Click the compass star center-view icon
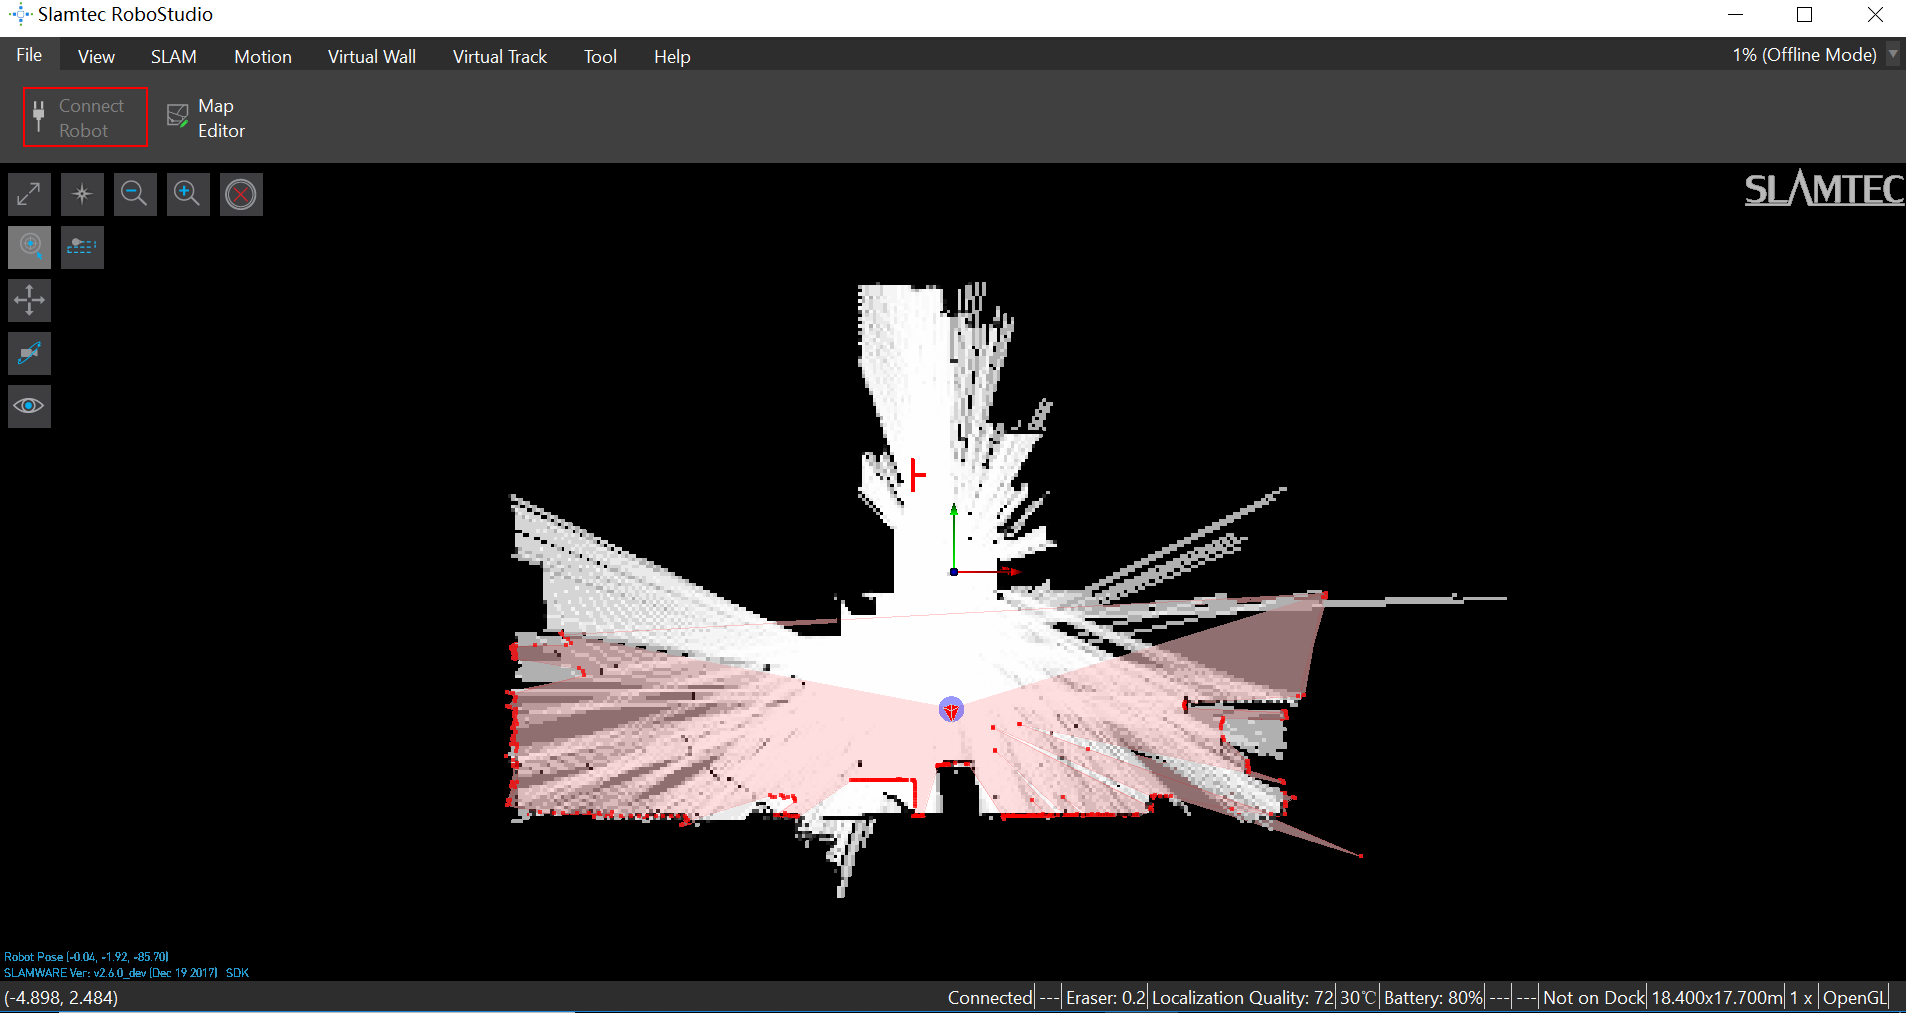The image size is (1906, 1013). pyautogui.click(x=82, y=194)
